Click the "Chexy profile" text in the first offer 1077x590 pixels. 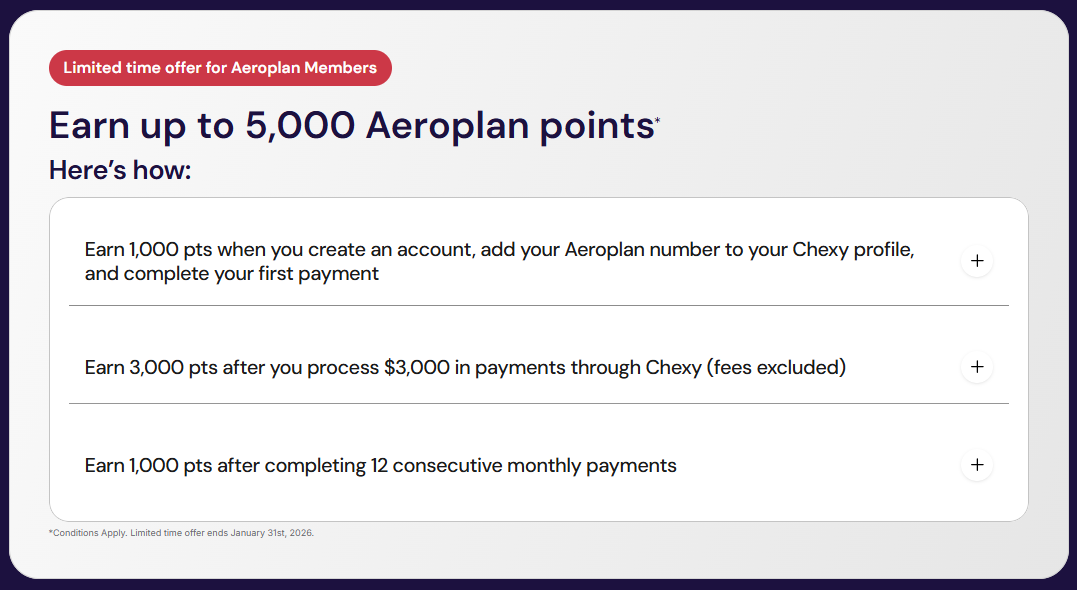pyautogui.click(x=853, y=249)
